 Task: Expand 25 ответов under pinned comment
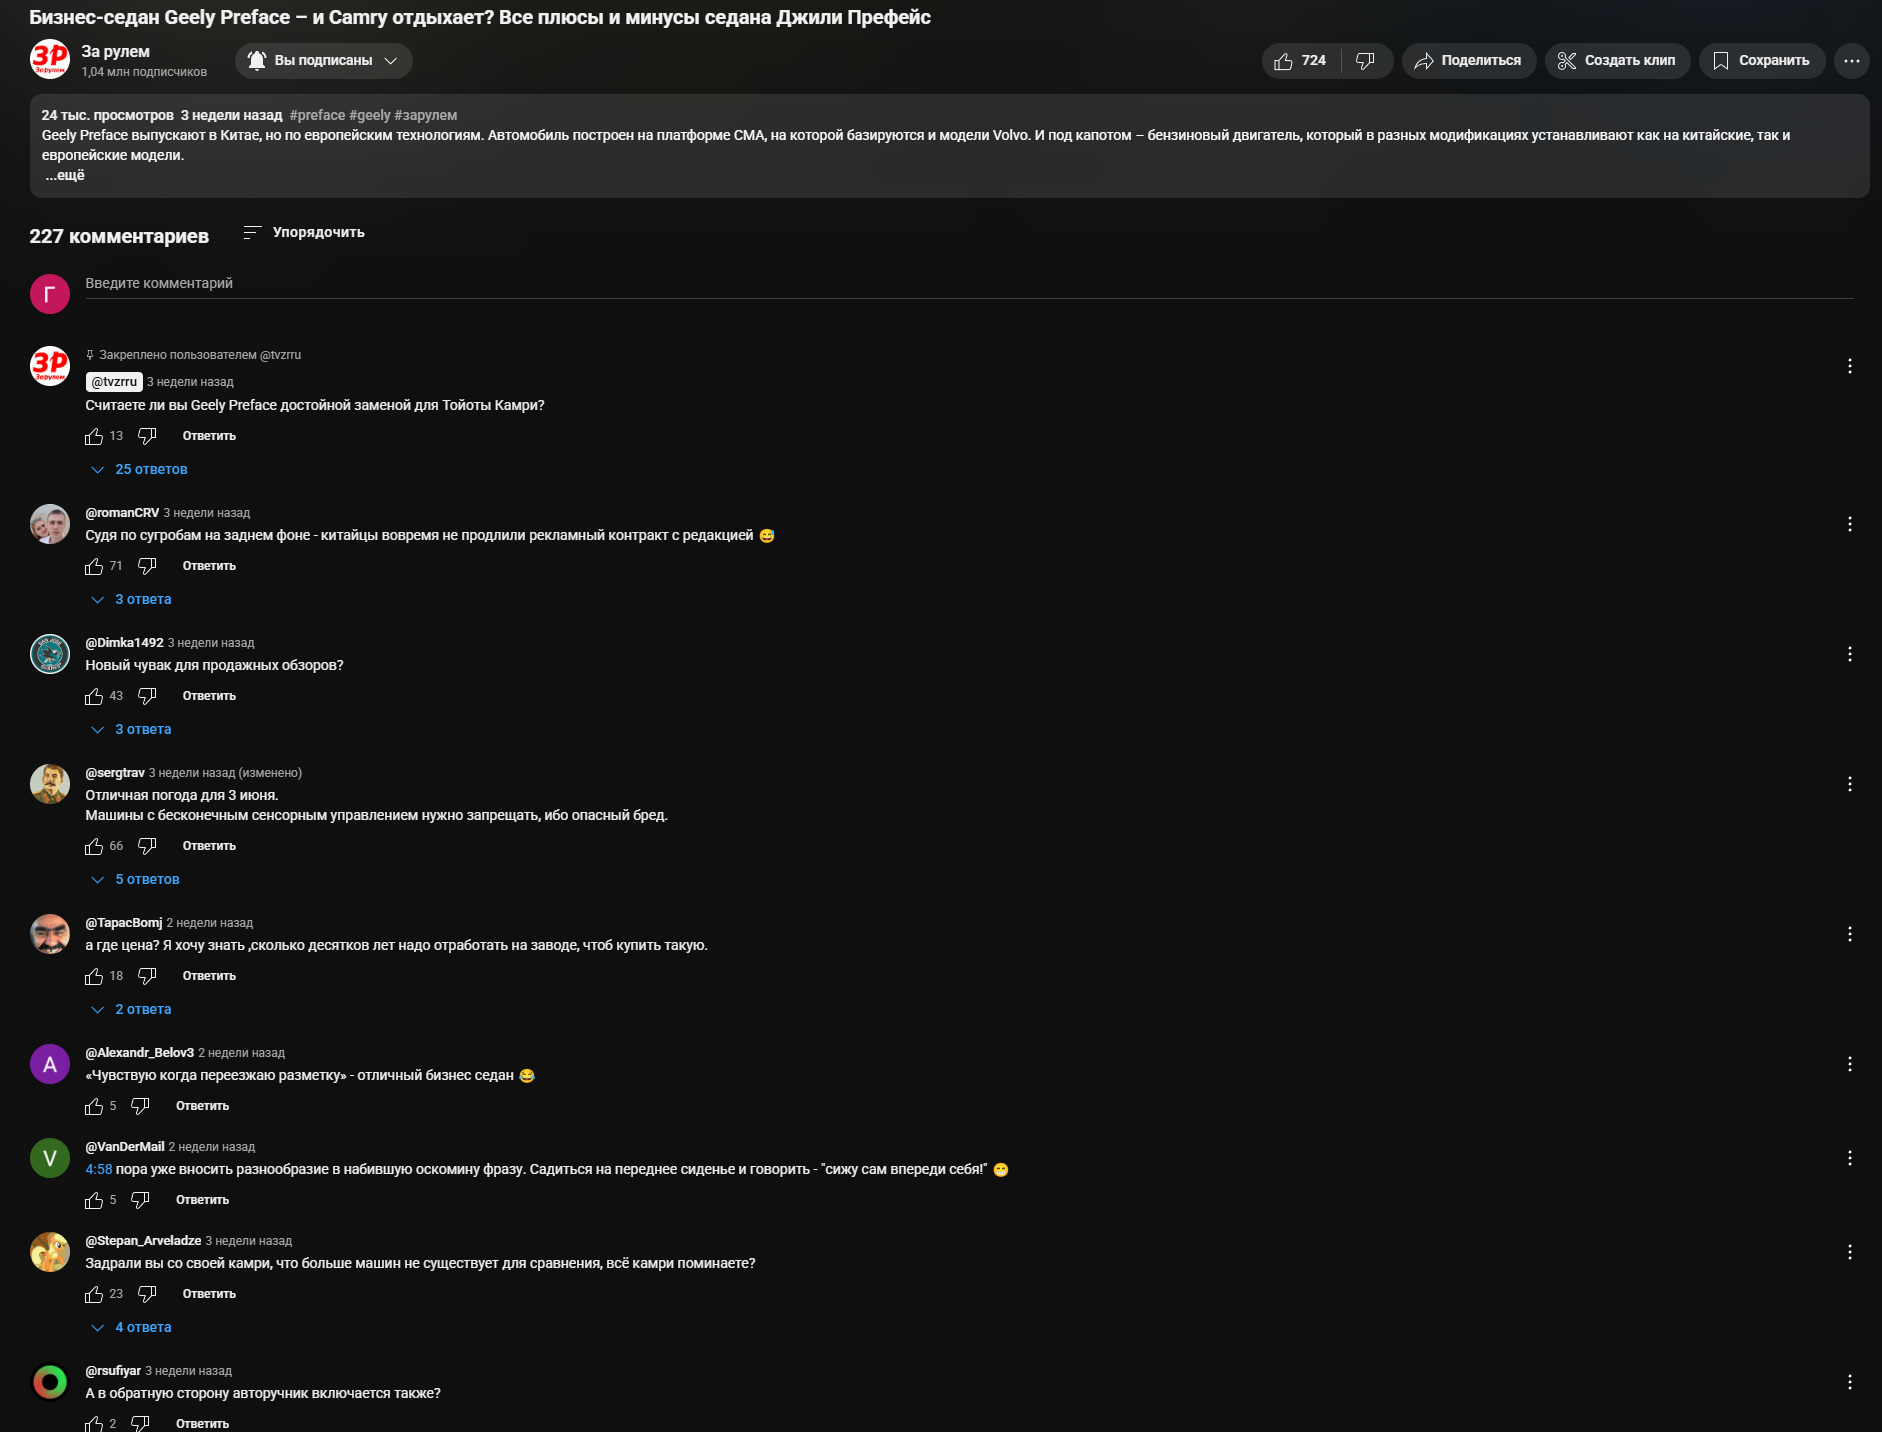pos(139,469)
